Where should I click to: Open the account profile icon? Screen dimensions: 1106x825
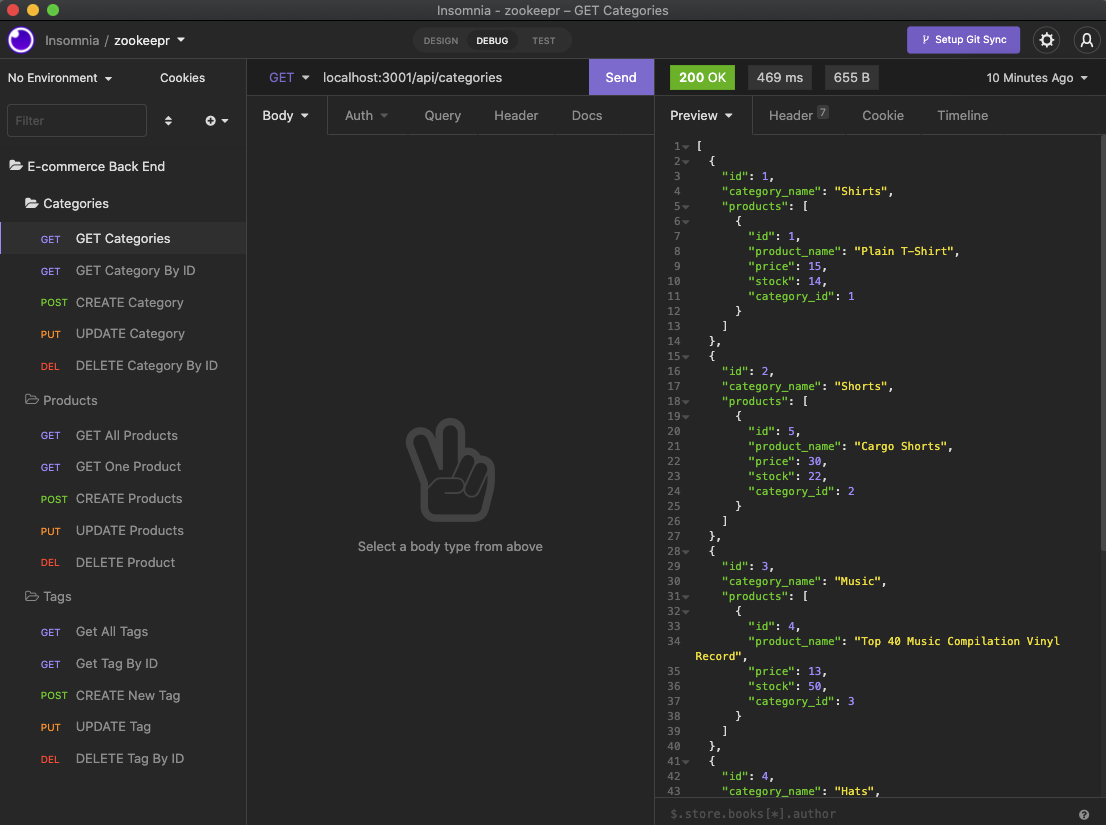tap(1087, 39)
